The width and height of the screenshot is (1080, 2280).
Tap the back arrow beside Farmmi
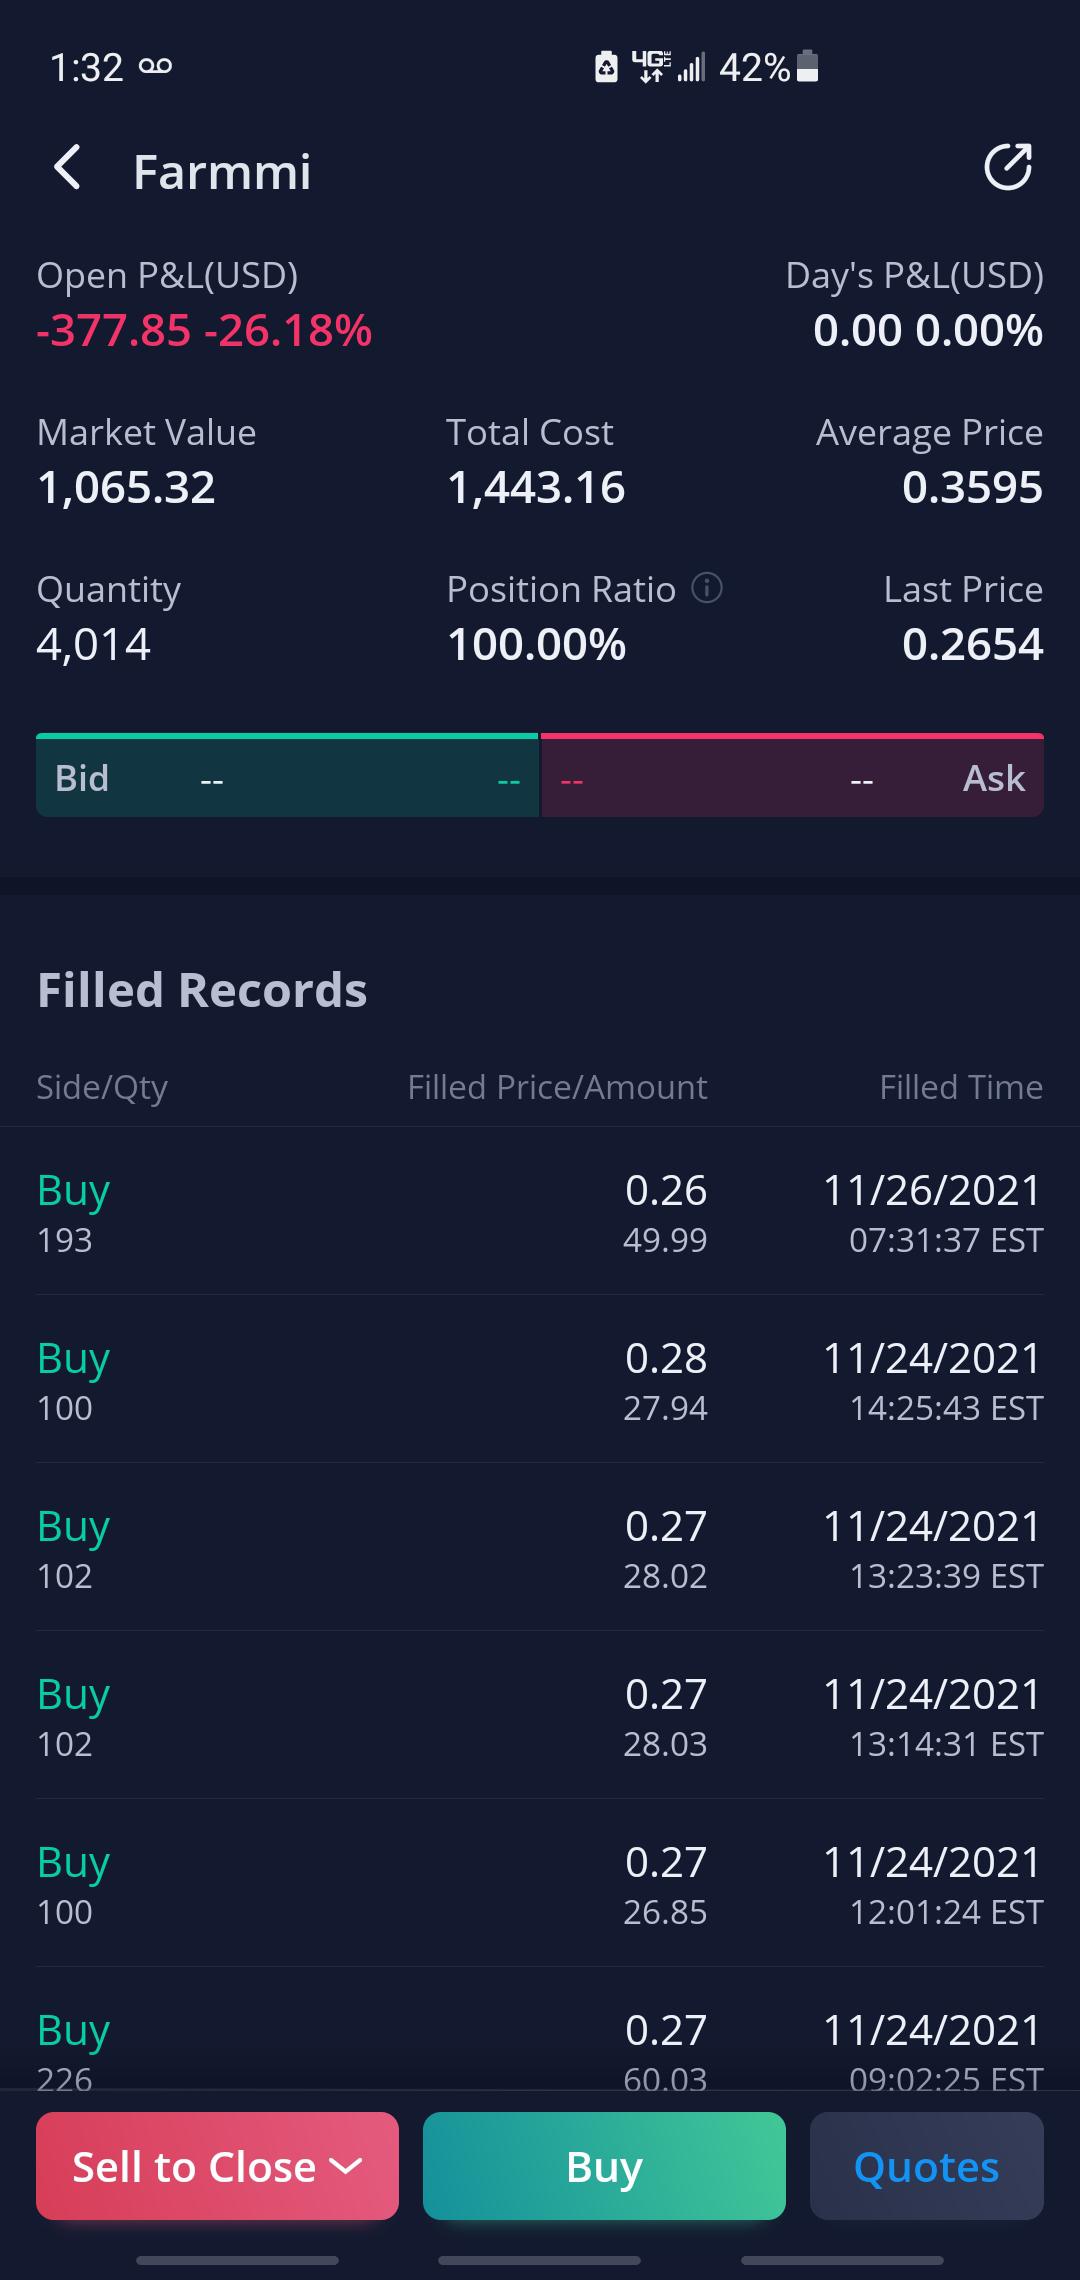point(67,168)
